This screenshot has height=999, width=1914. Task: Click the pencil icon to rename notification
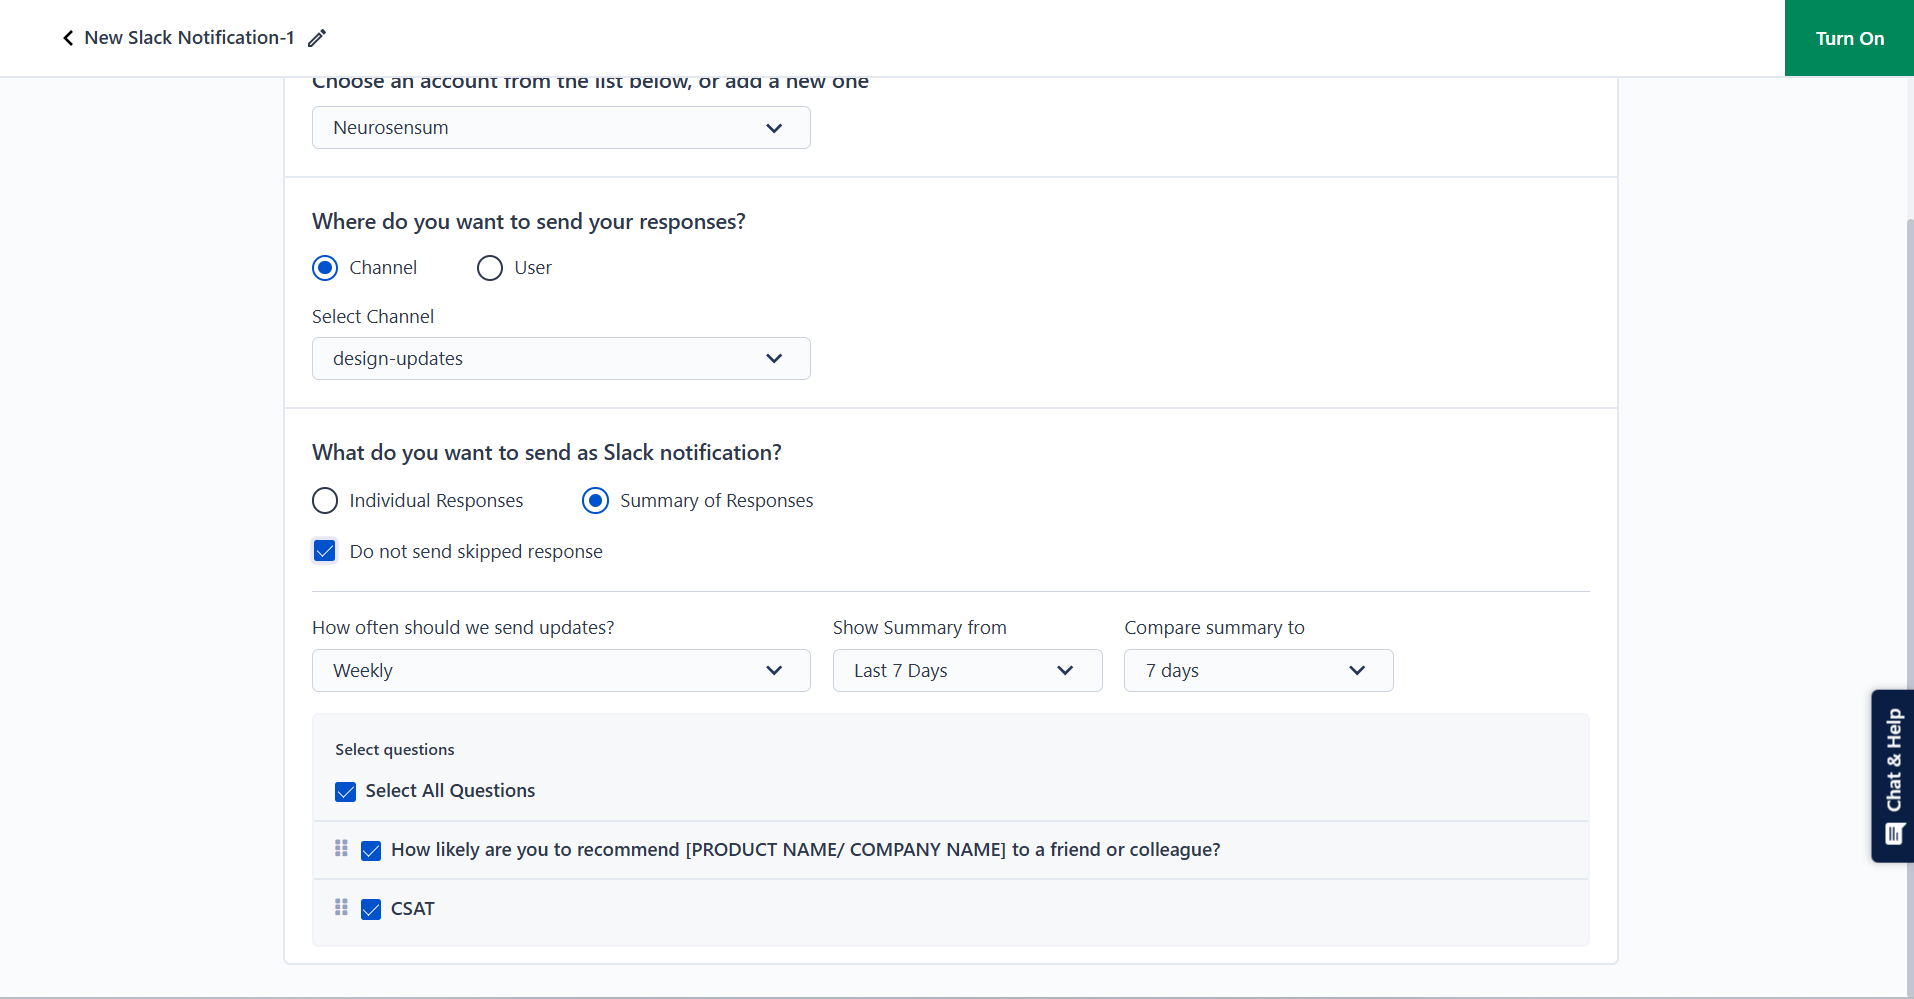[x=317, y=38]
